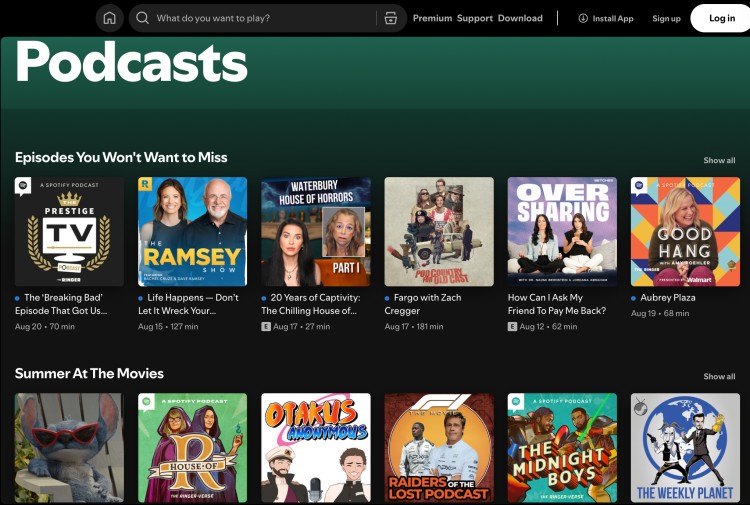
Task: Show all Episodes You Won't Want to Miss
Action: pos(719,160)
